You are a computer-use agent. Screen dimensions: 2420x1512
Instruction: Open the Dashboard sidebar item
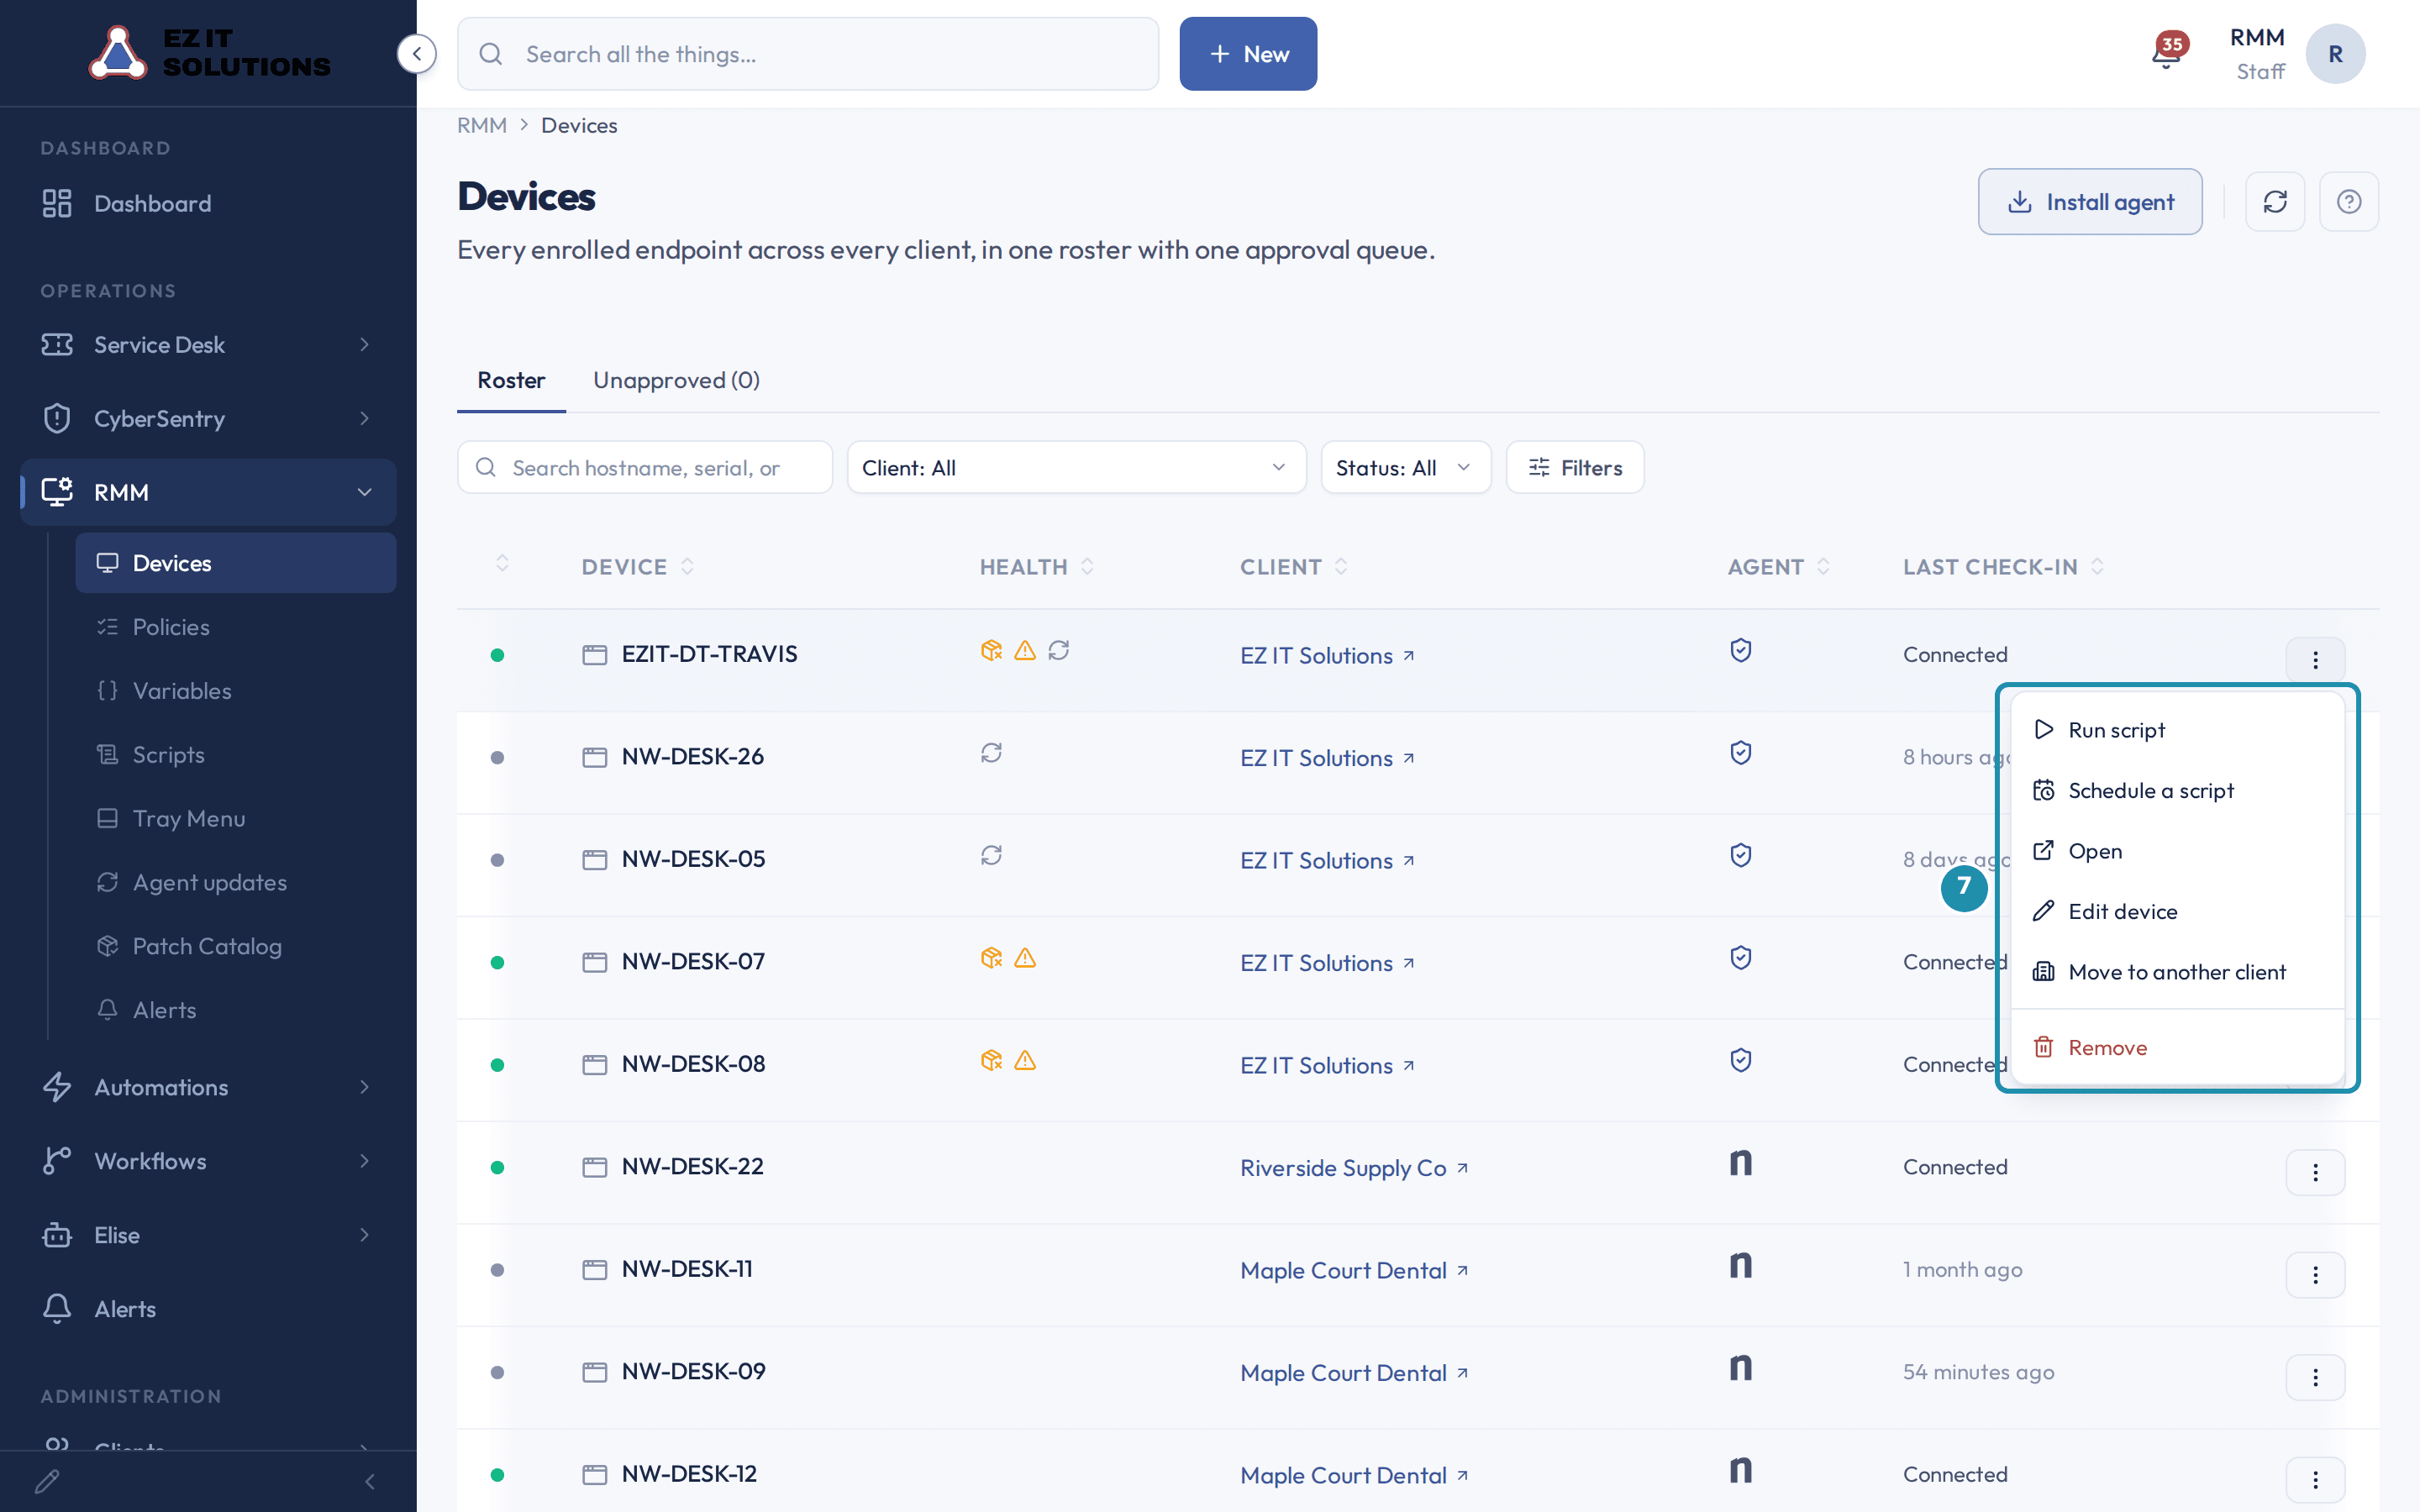[x=208, y=203]
